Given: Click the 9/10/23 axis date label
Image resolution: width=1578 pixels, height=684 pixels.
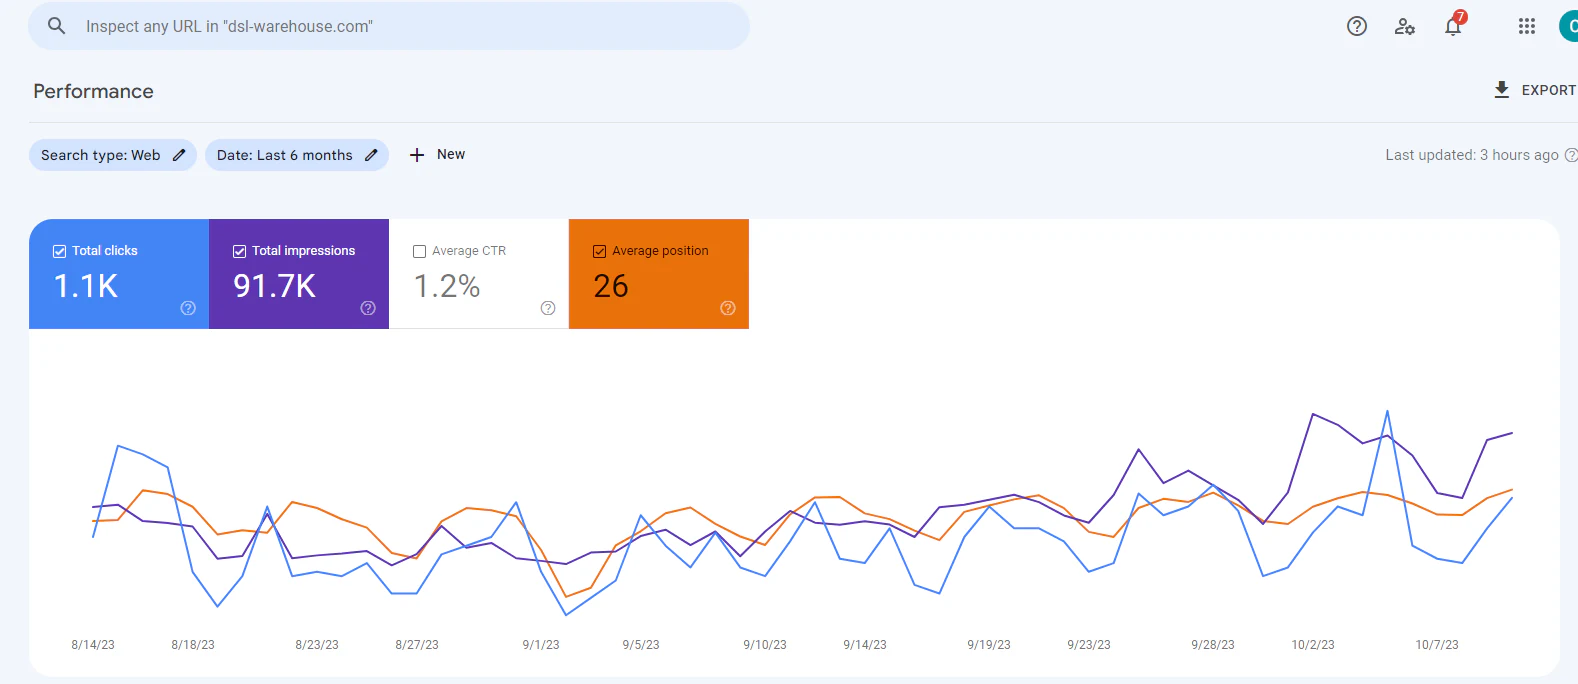Looking at the screenshot, I should [765, 645].
